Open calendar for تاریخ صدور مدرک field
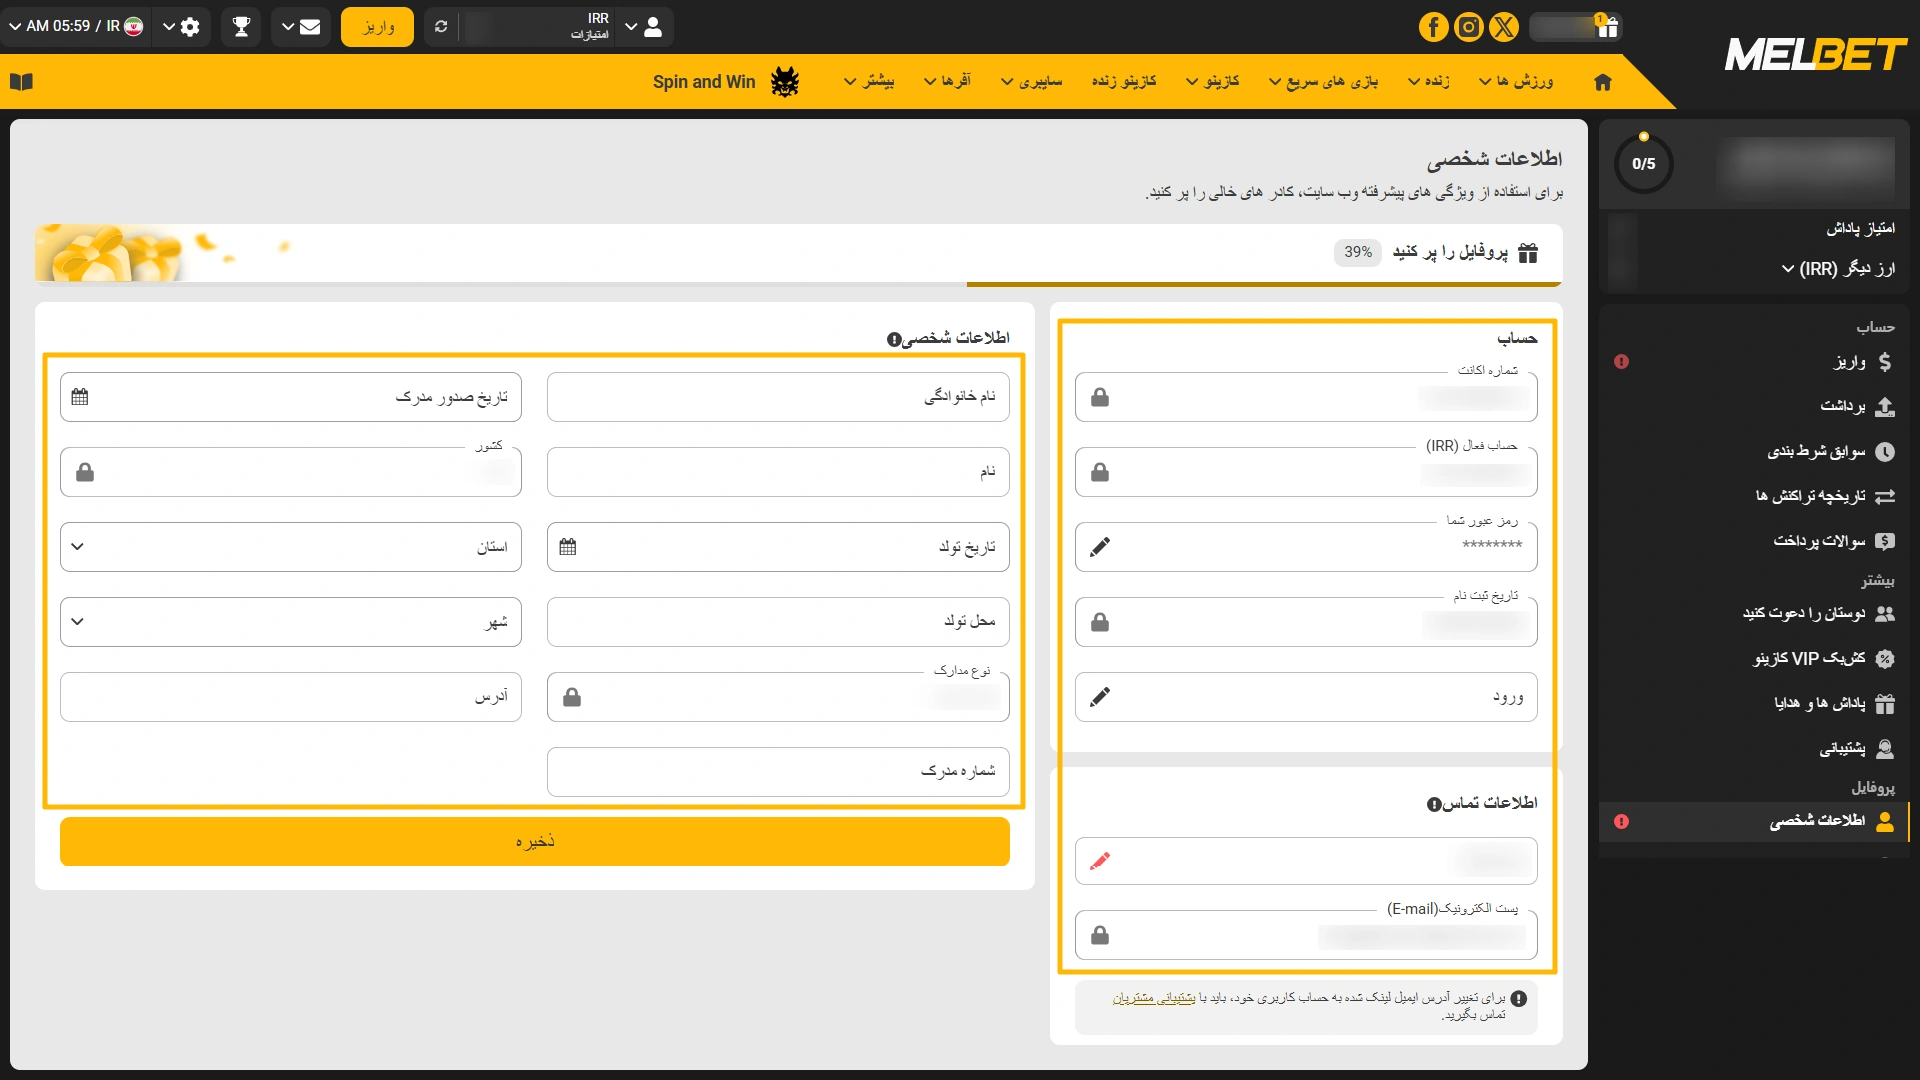1920x1080 pixels. (80, 397)
